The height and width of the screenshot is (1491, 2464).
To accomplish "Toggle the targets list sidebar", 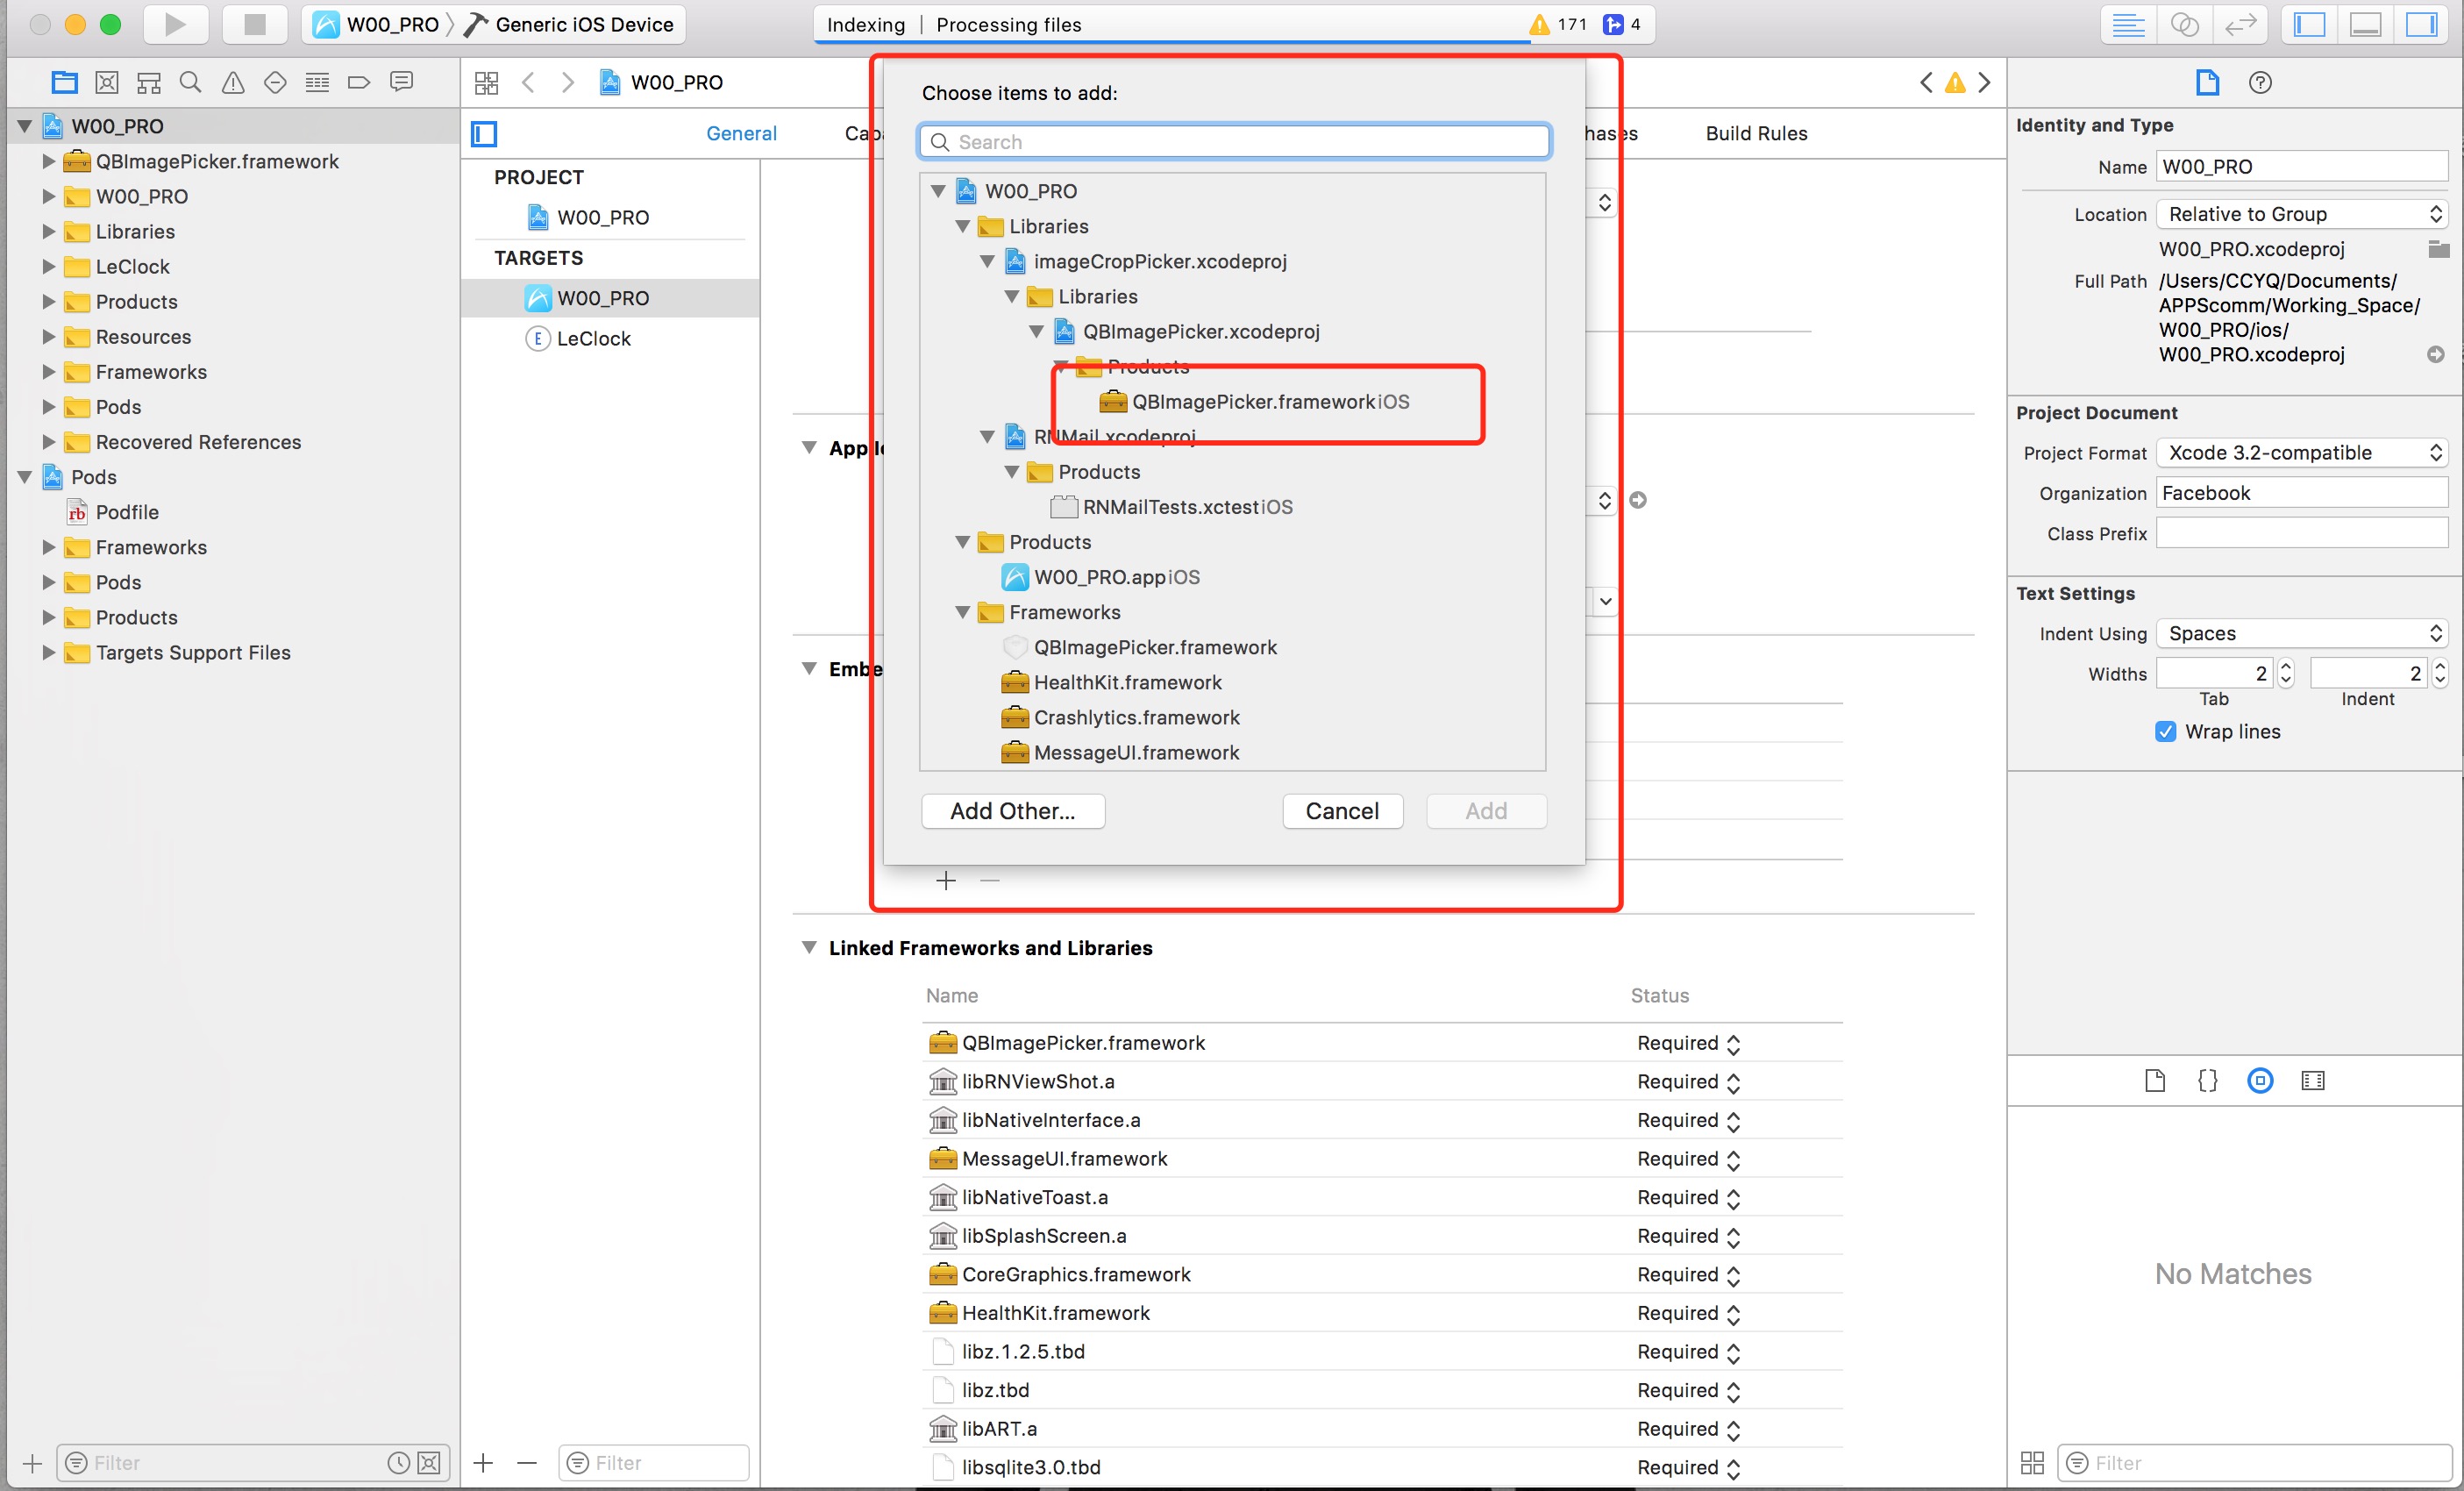I will [485, 133].
